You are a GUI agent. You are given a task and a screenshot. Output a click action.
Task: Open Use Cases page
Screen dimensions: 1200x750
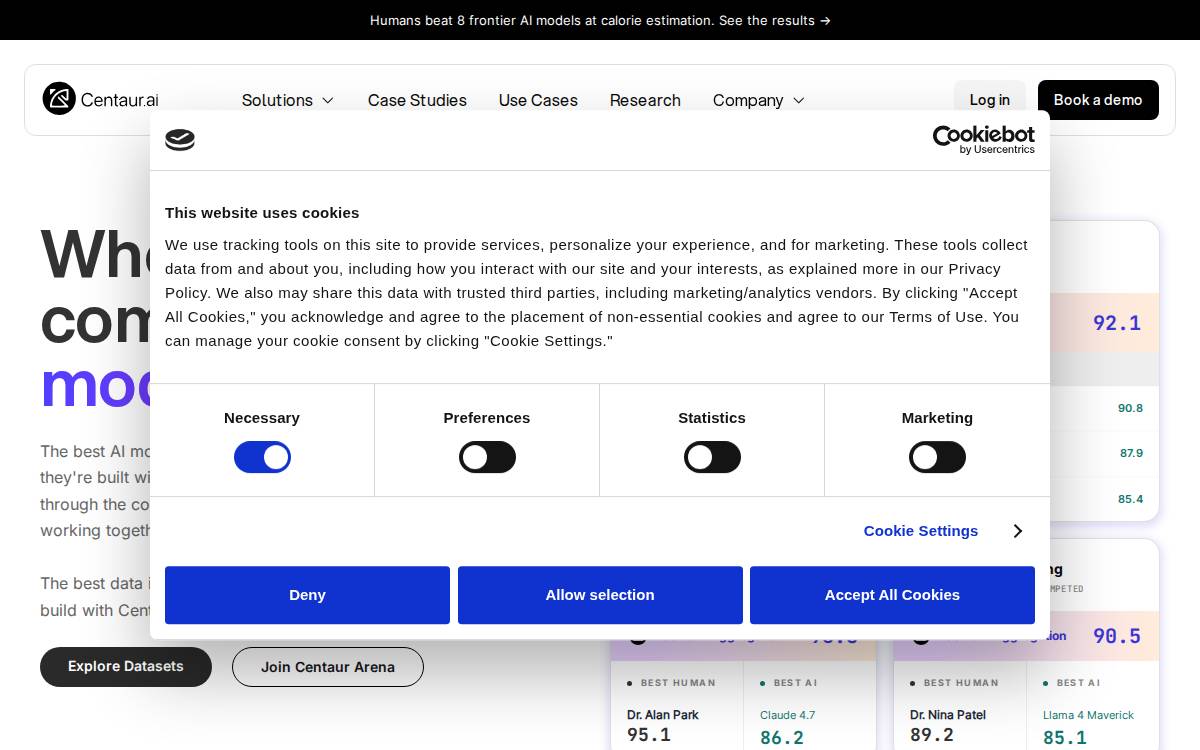538,100
